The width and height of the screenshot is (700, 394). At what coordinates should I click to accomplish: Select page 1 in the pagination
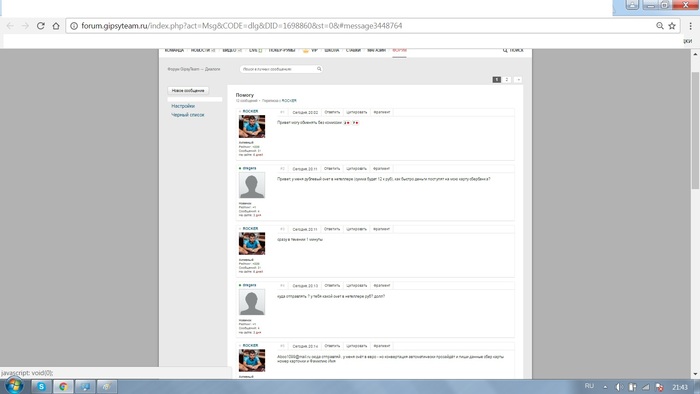(496, 79)
